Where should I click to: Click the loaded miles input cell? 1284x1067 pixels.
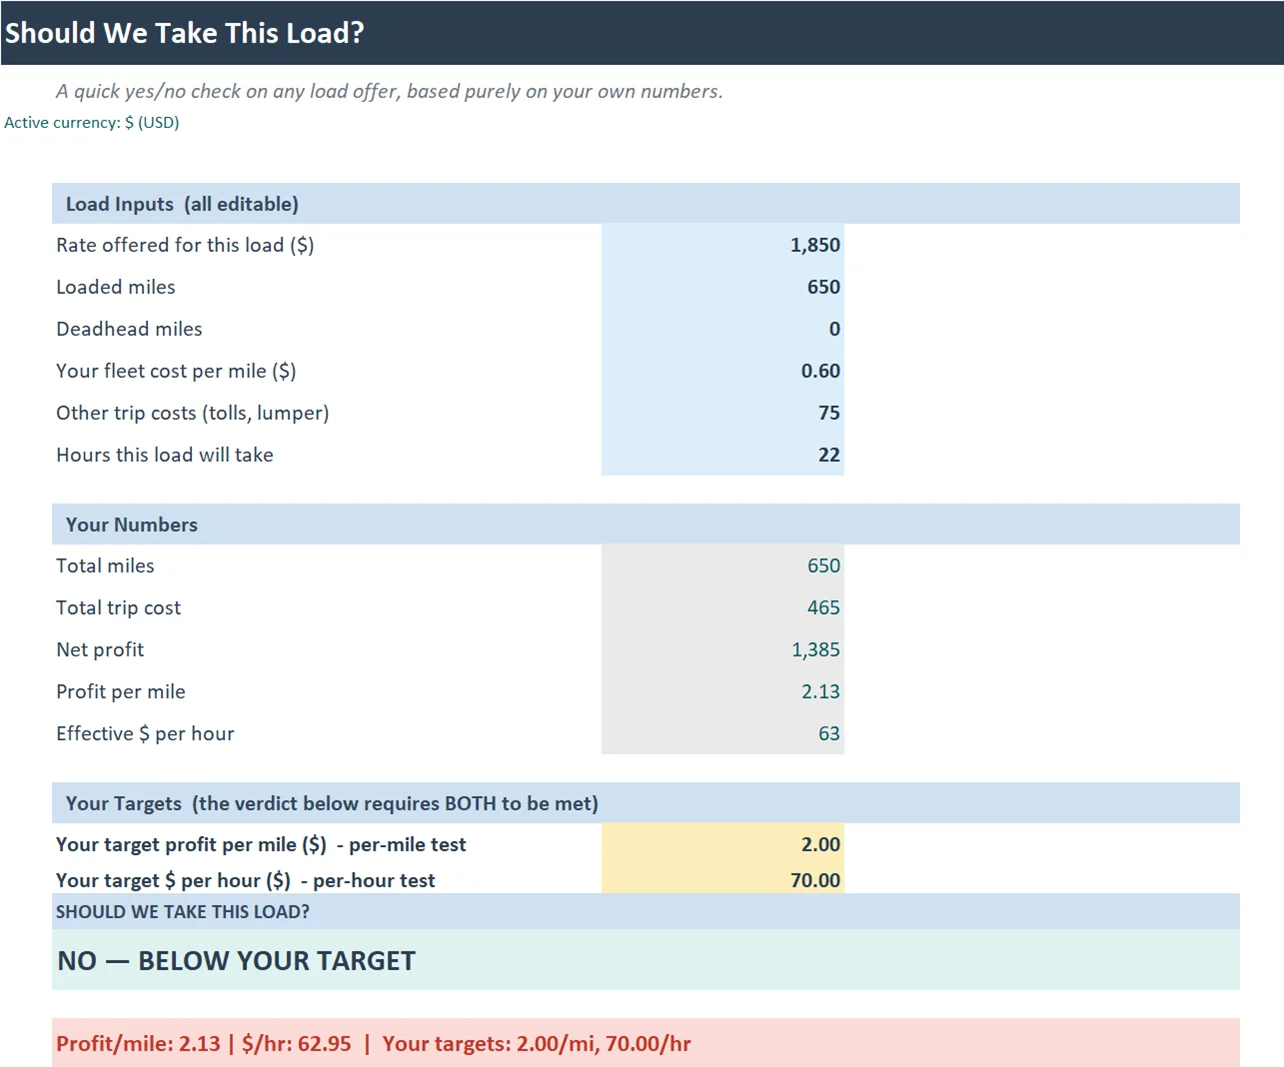point(722,287)
